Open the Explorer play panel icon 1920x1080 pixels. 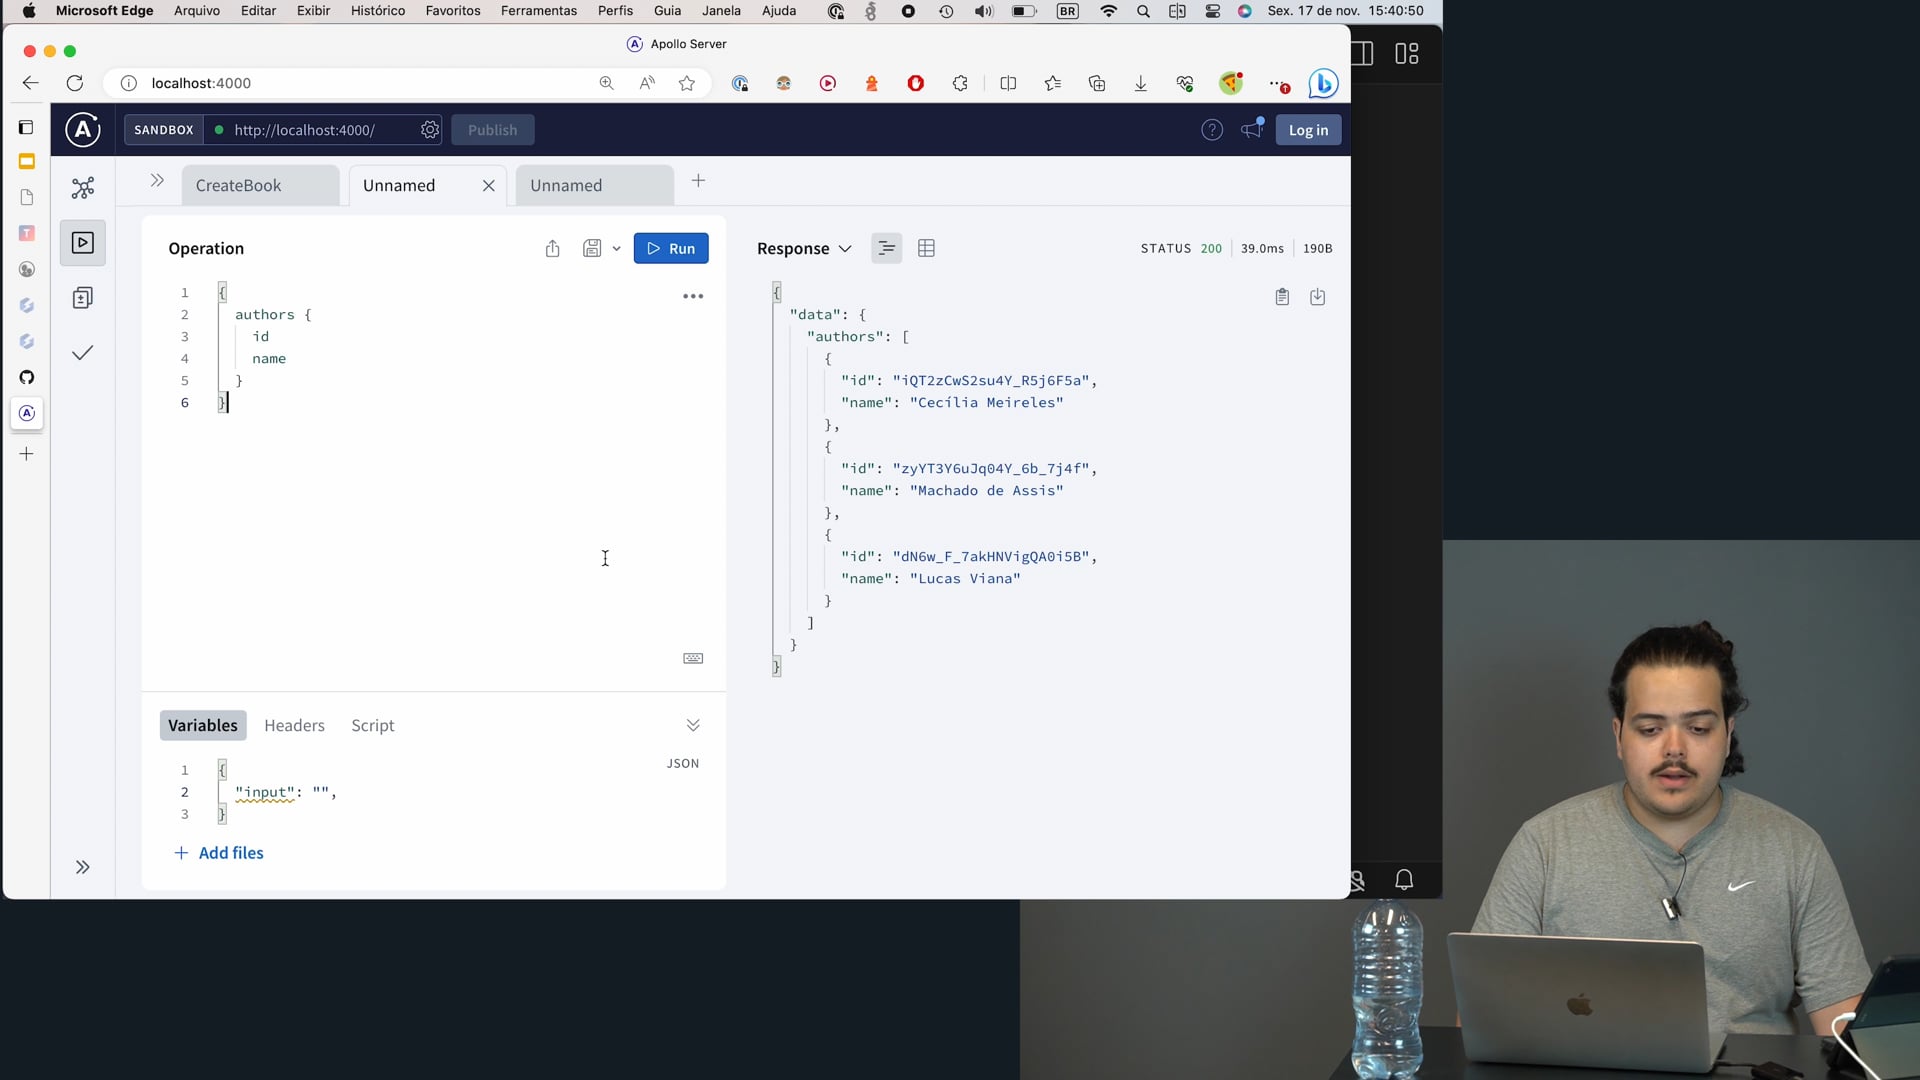(x=83, y=243)
